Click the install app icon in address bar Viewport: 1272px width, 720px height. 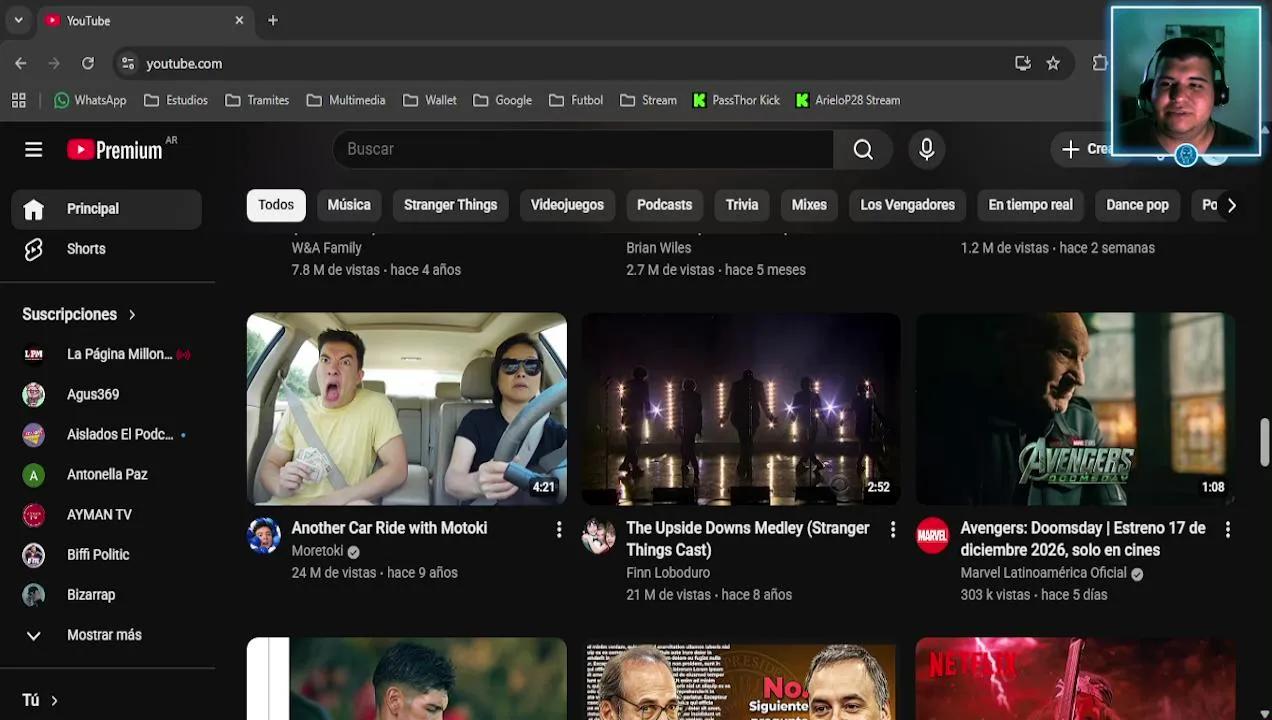[1022, 63]
